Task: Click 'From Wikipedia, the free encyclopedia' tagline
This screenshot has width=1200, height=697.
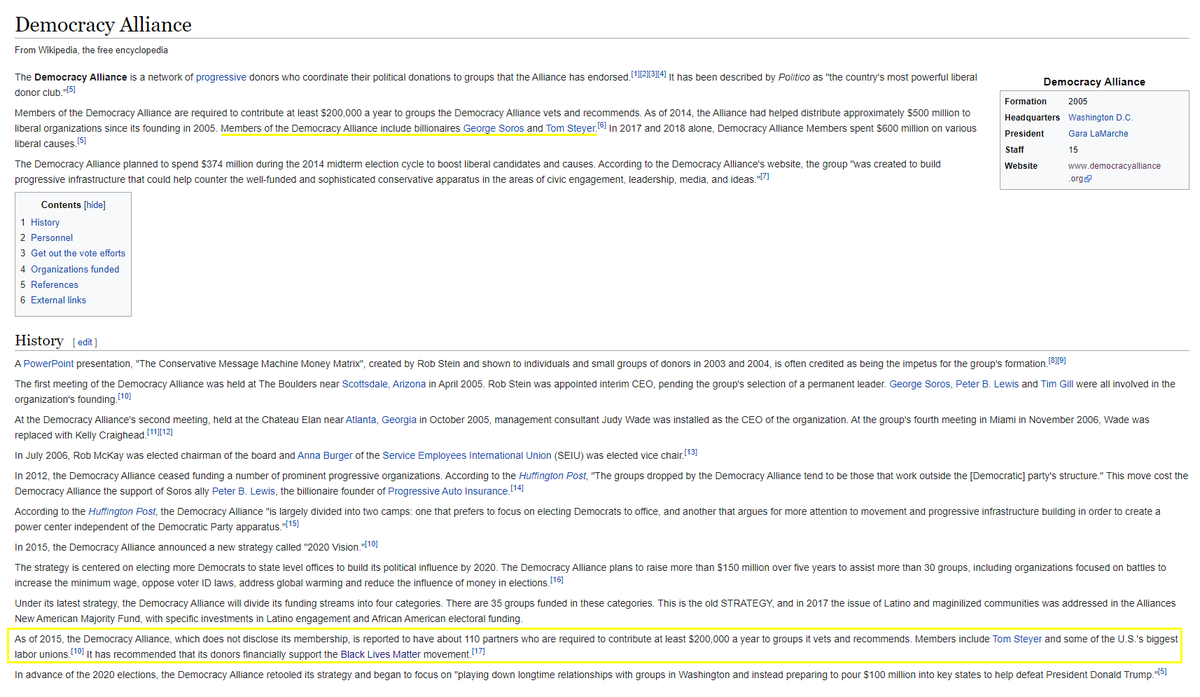Action: click(91, 50)
